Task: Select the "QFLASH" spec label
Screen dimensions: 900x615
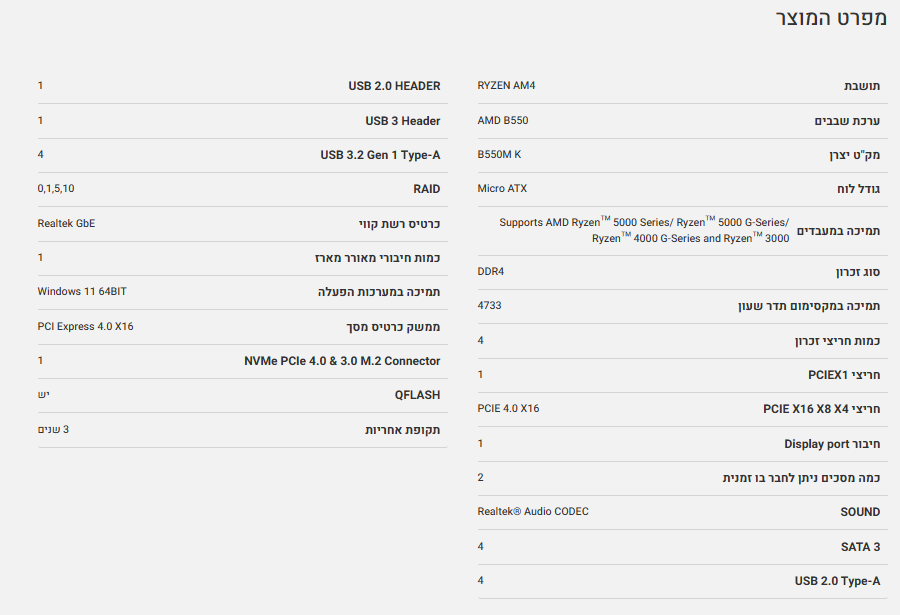Action: (x=417, y=395)
